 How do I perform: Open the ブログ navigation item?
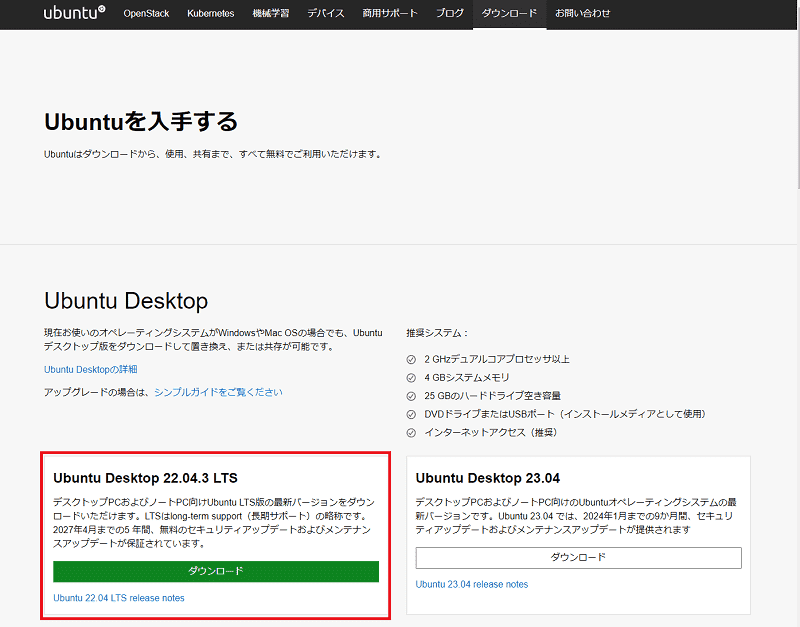click(x=449, y=13)
